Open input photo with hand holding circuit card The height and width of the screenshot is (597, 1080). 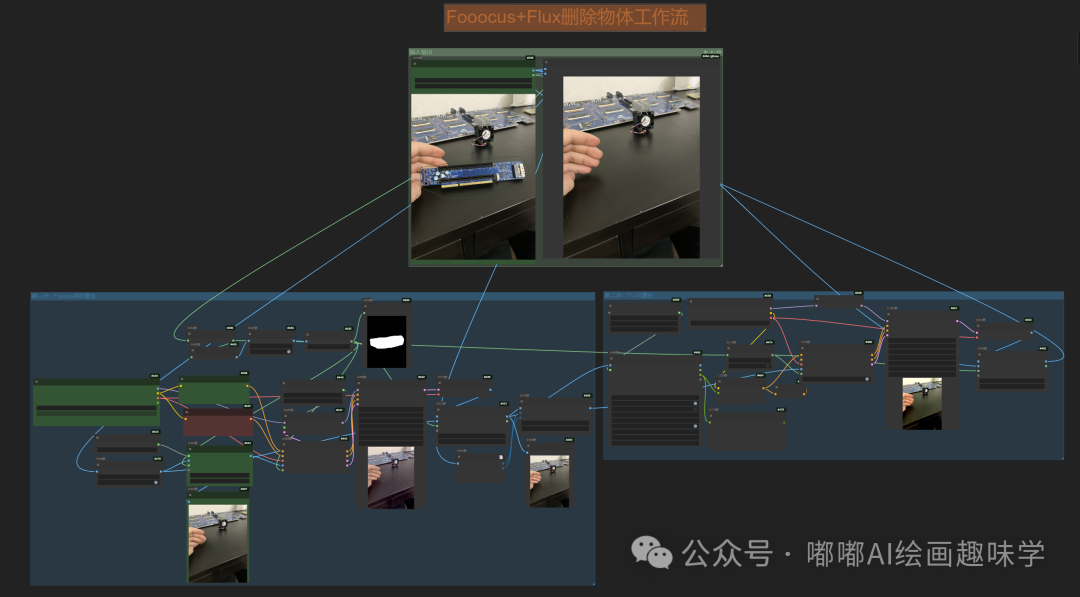473,177
